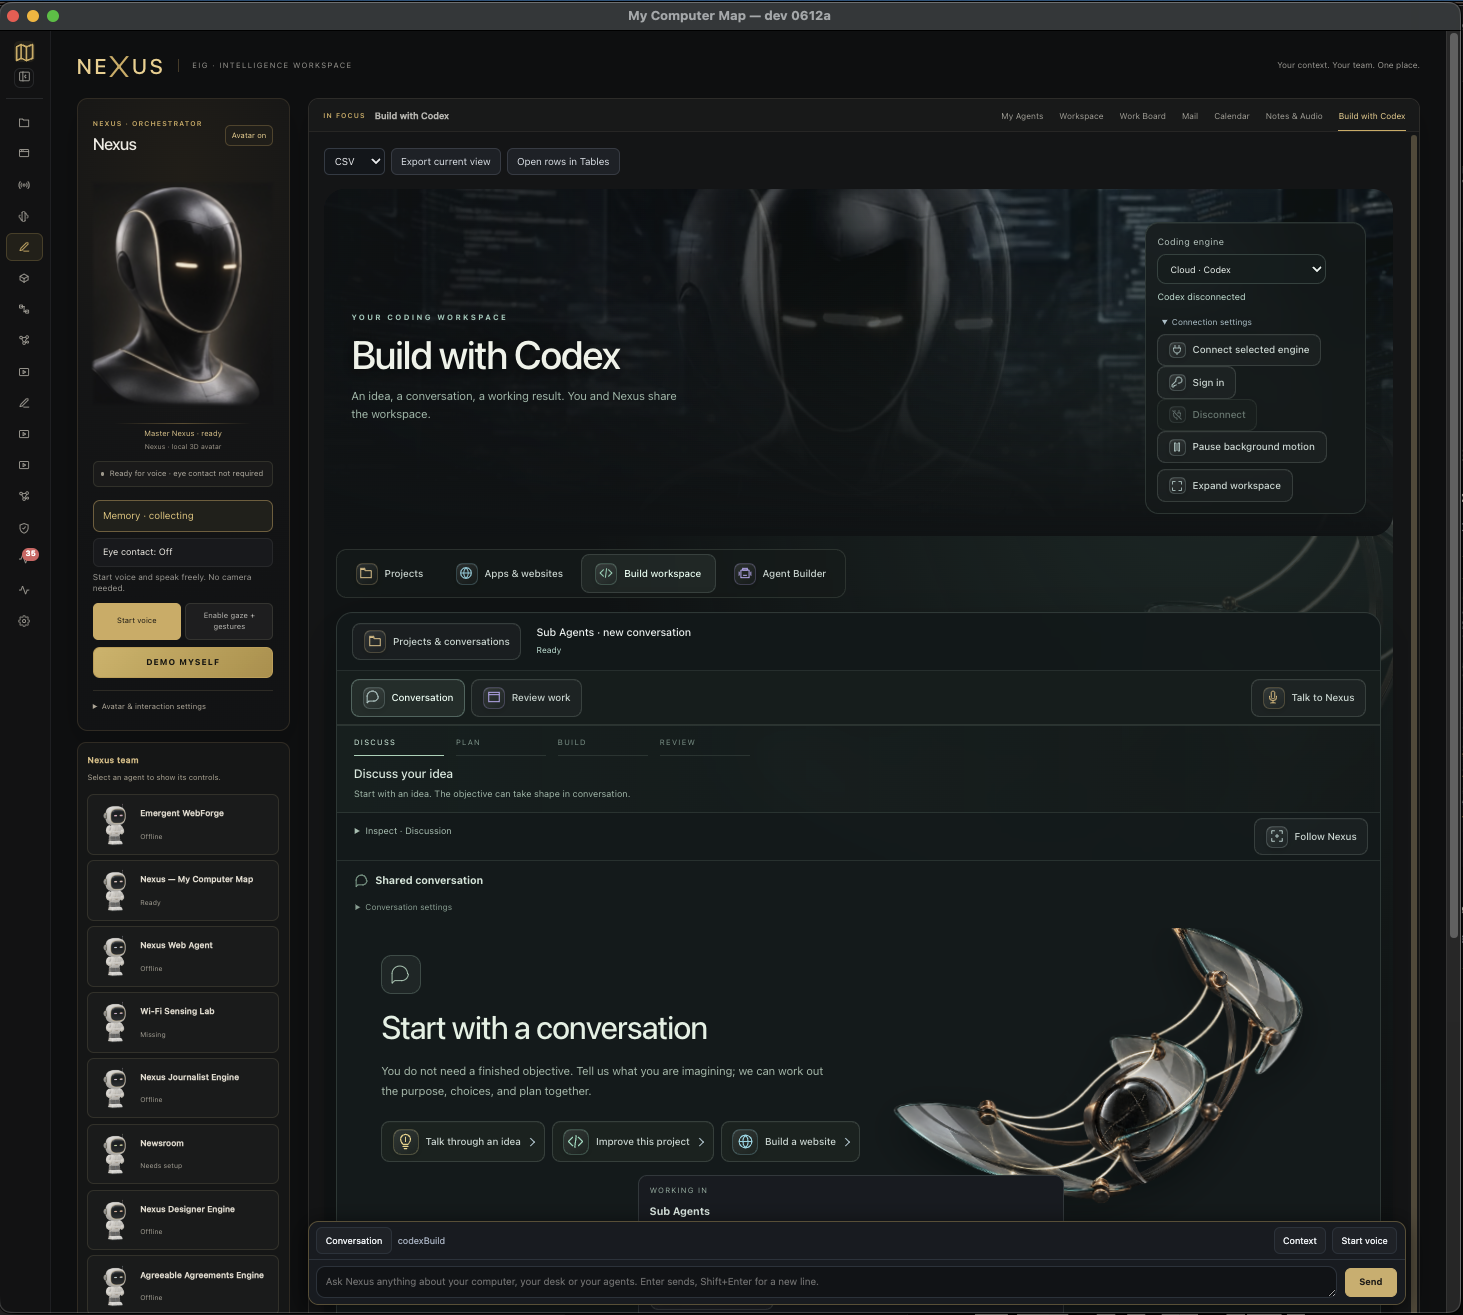Click into the Ask Nexus message field
Screen dimensions: 1463x1315
(826, 1282)
